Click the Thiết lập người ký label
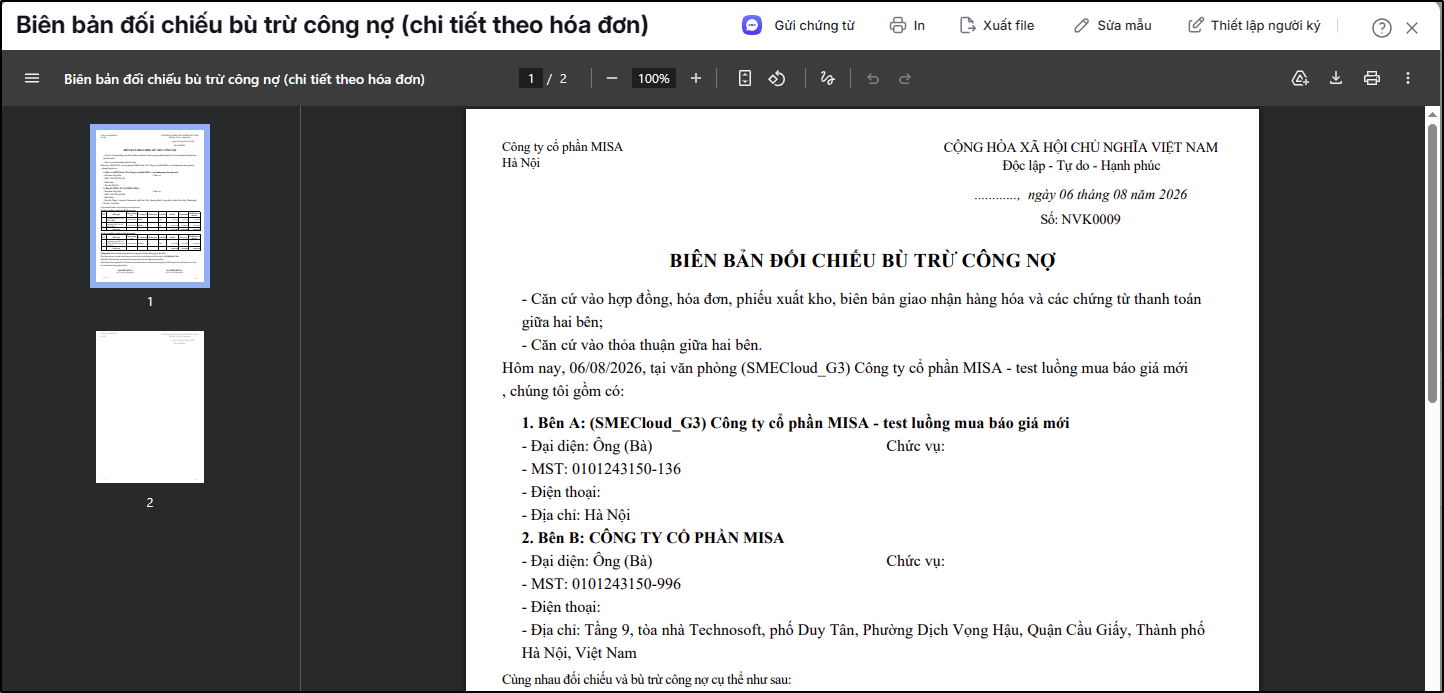1444x693 pixels. [1266, 26]
